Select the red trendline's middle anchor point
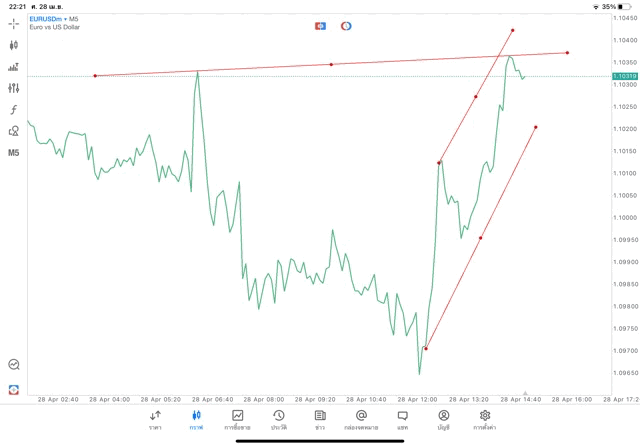 tap(331, 64)
